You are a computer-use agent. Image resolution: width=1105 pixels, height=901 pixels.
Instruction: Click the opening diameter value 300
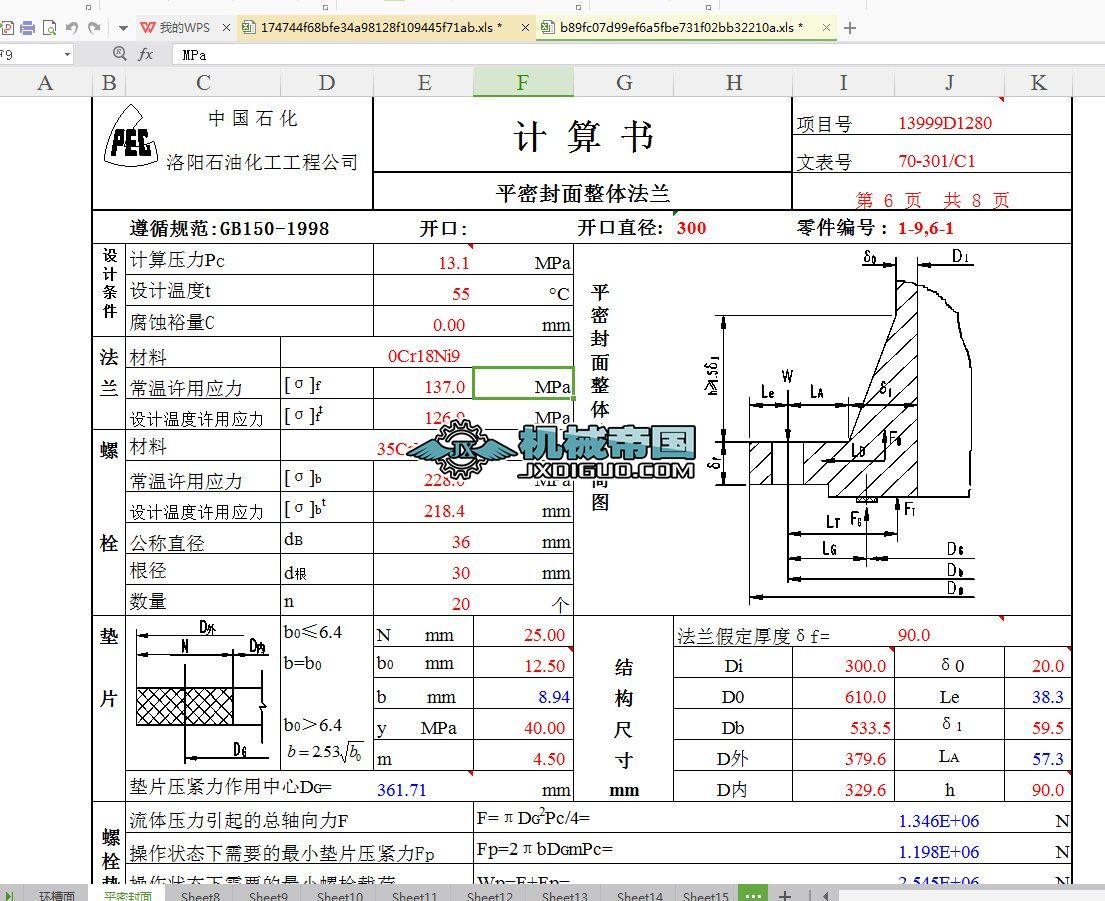click(691, 228)
